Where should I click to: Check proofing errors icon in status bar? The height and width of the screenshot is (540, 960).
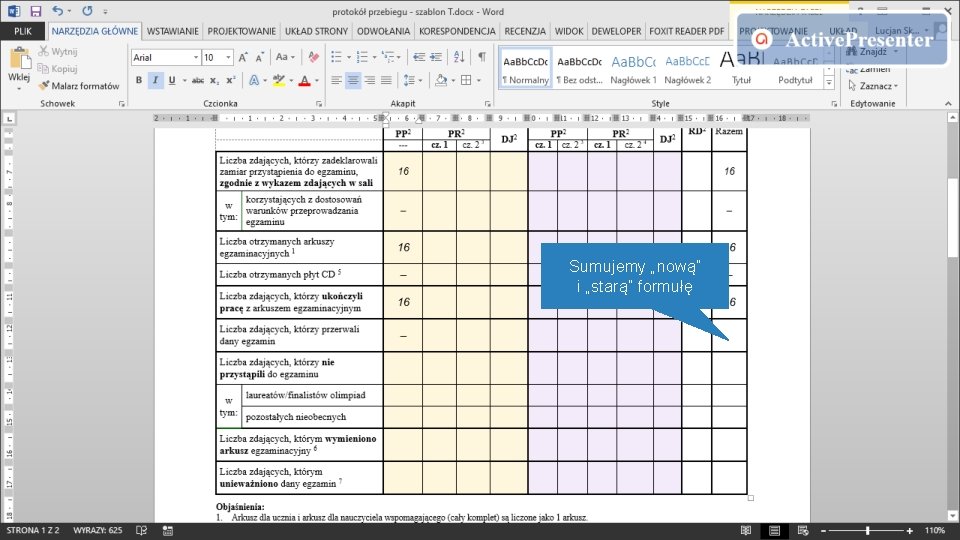pyautogui.click(x=141, y=530)
